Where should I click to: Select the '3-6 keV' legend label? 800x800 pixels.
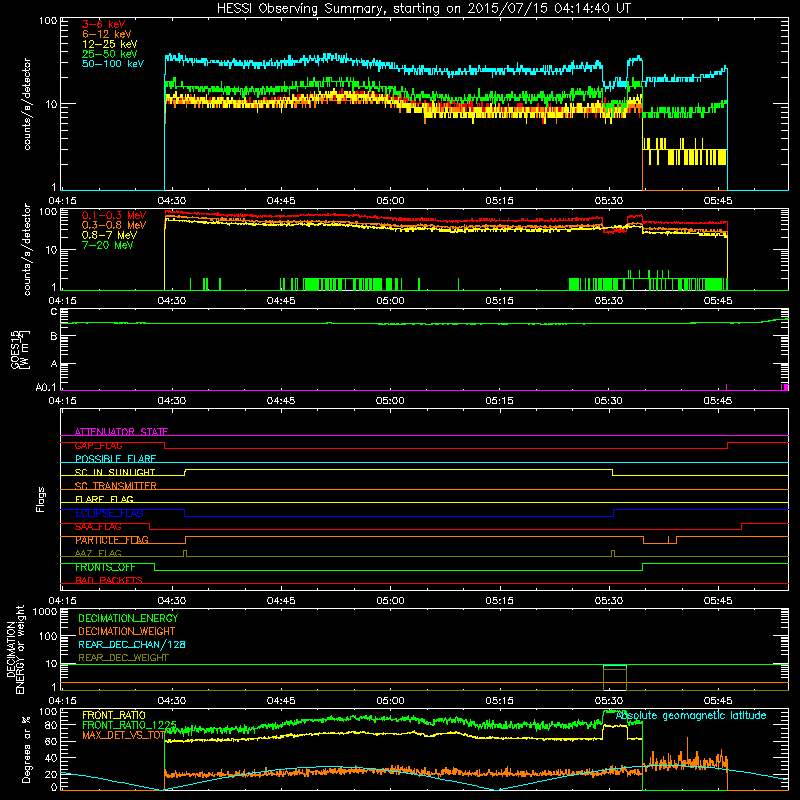pos(104,24)
